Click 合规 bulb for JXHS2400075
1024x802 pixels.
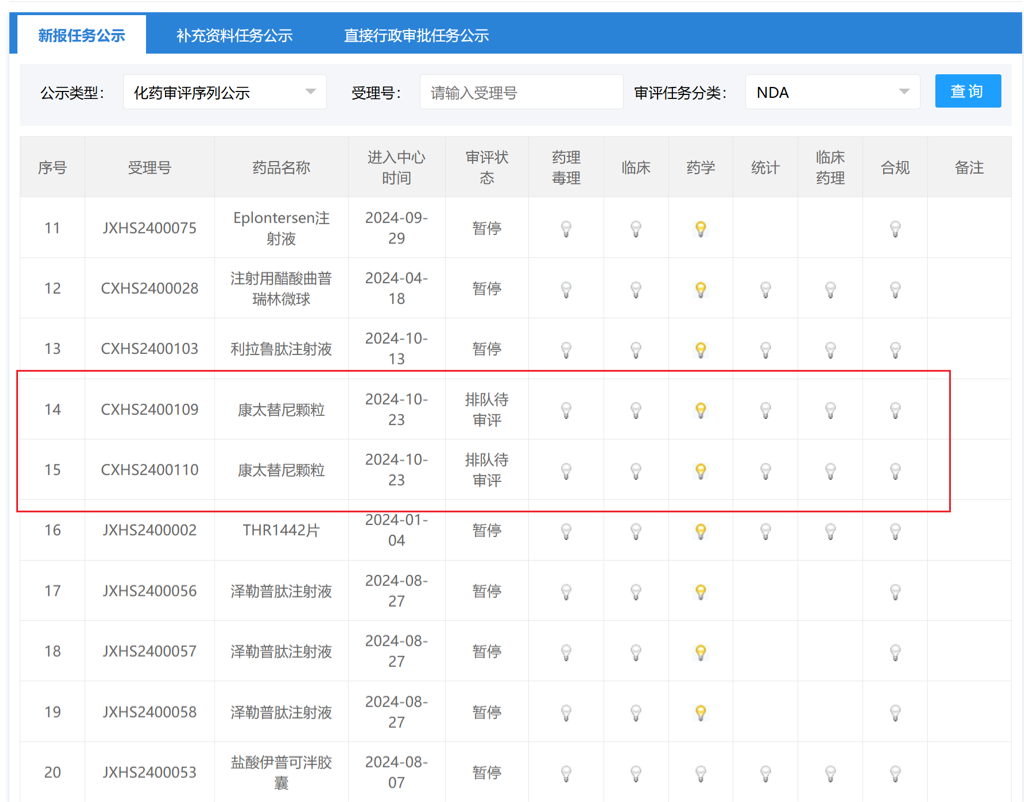click(x=895, y=229)
